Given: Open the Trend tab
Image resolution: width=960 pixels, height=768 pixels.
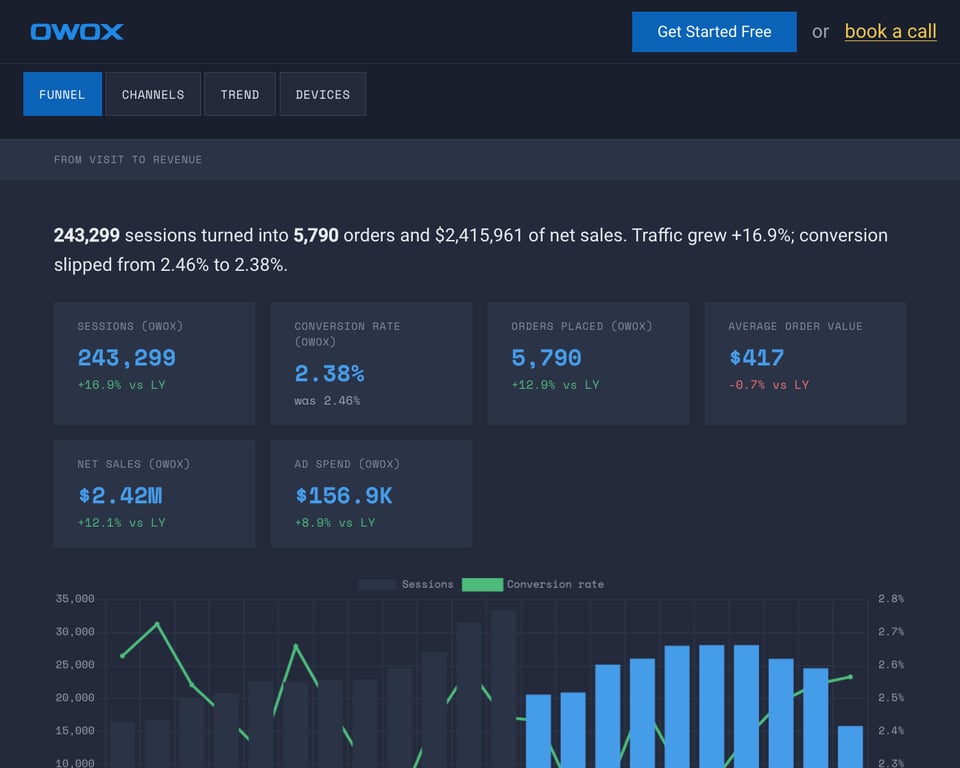Looking at the screenshot, I should 239,94.
